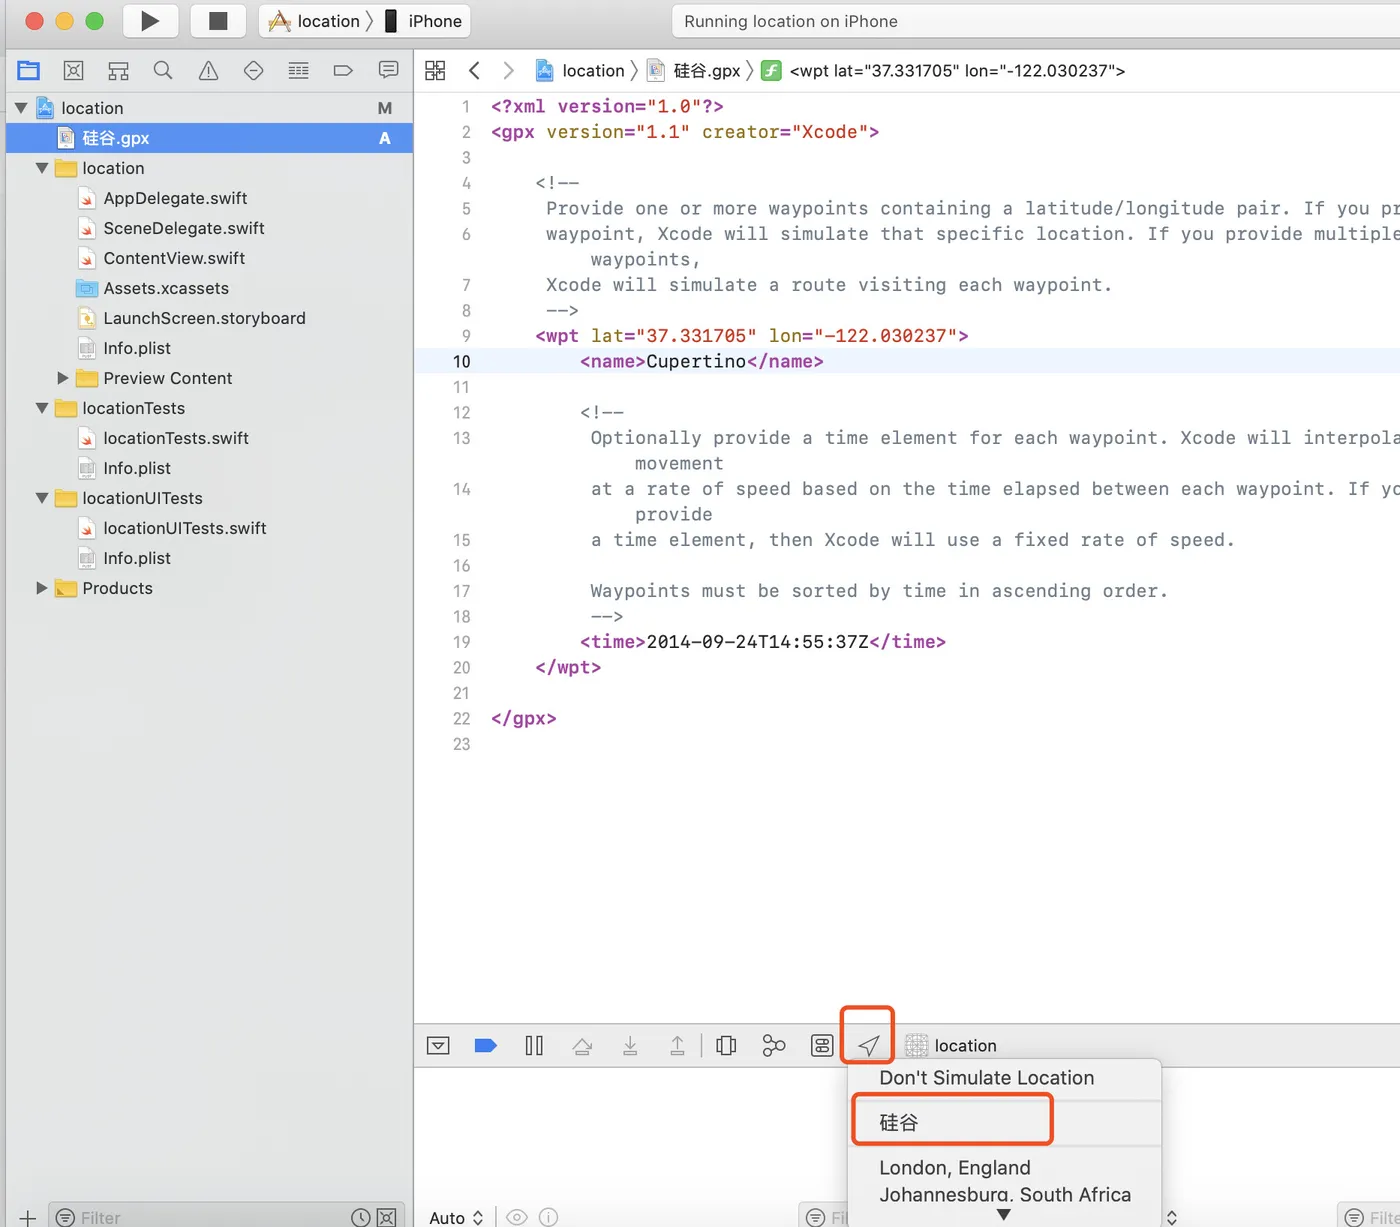Expand the Products folder
The width and height of the screenshot is (1400, 1227).
click(x=42, y=588)
